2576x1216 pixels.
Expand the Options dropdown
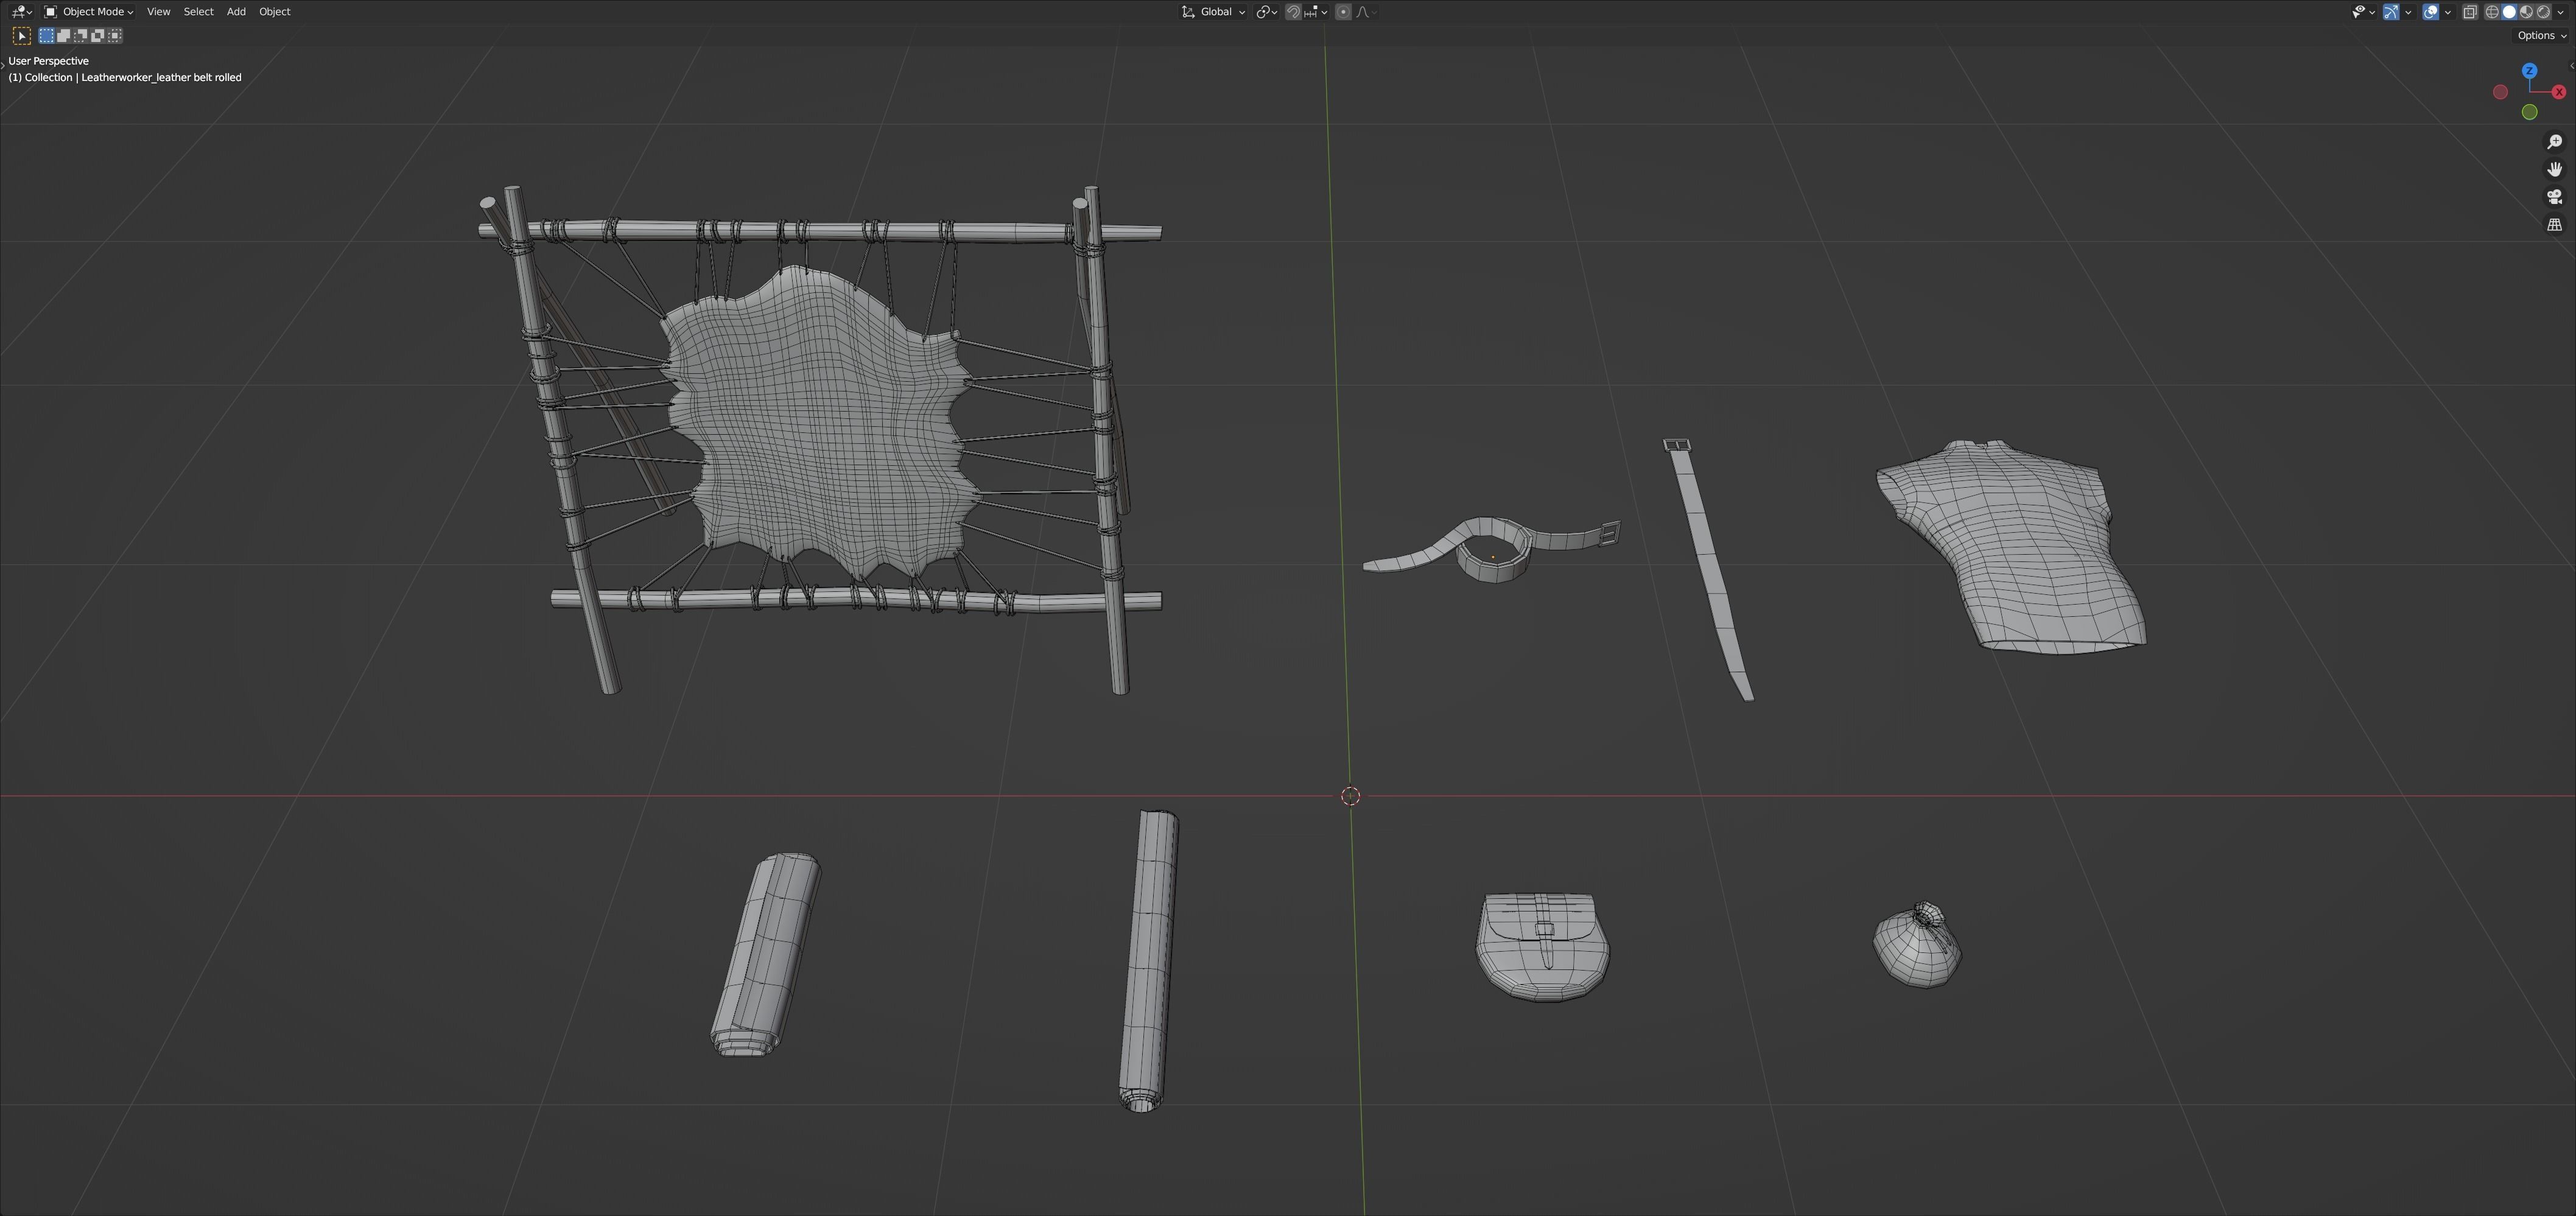pos(2541,36)
